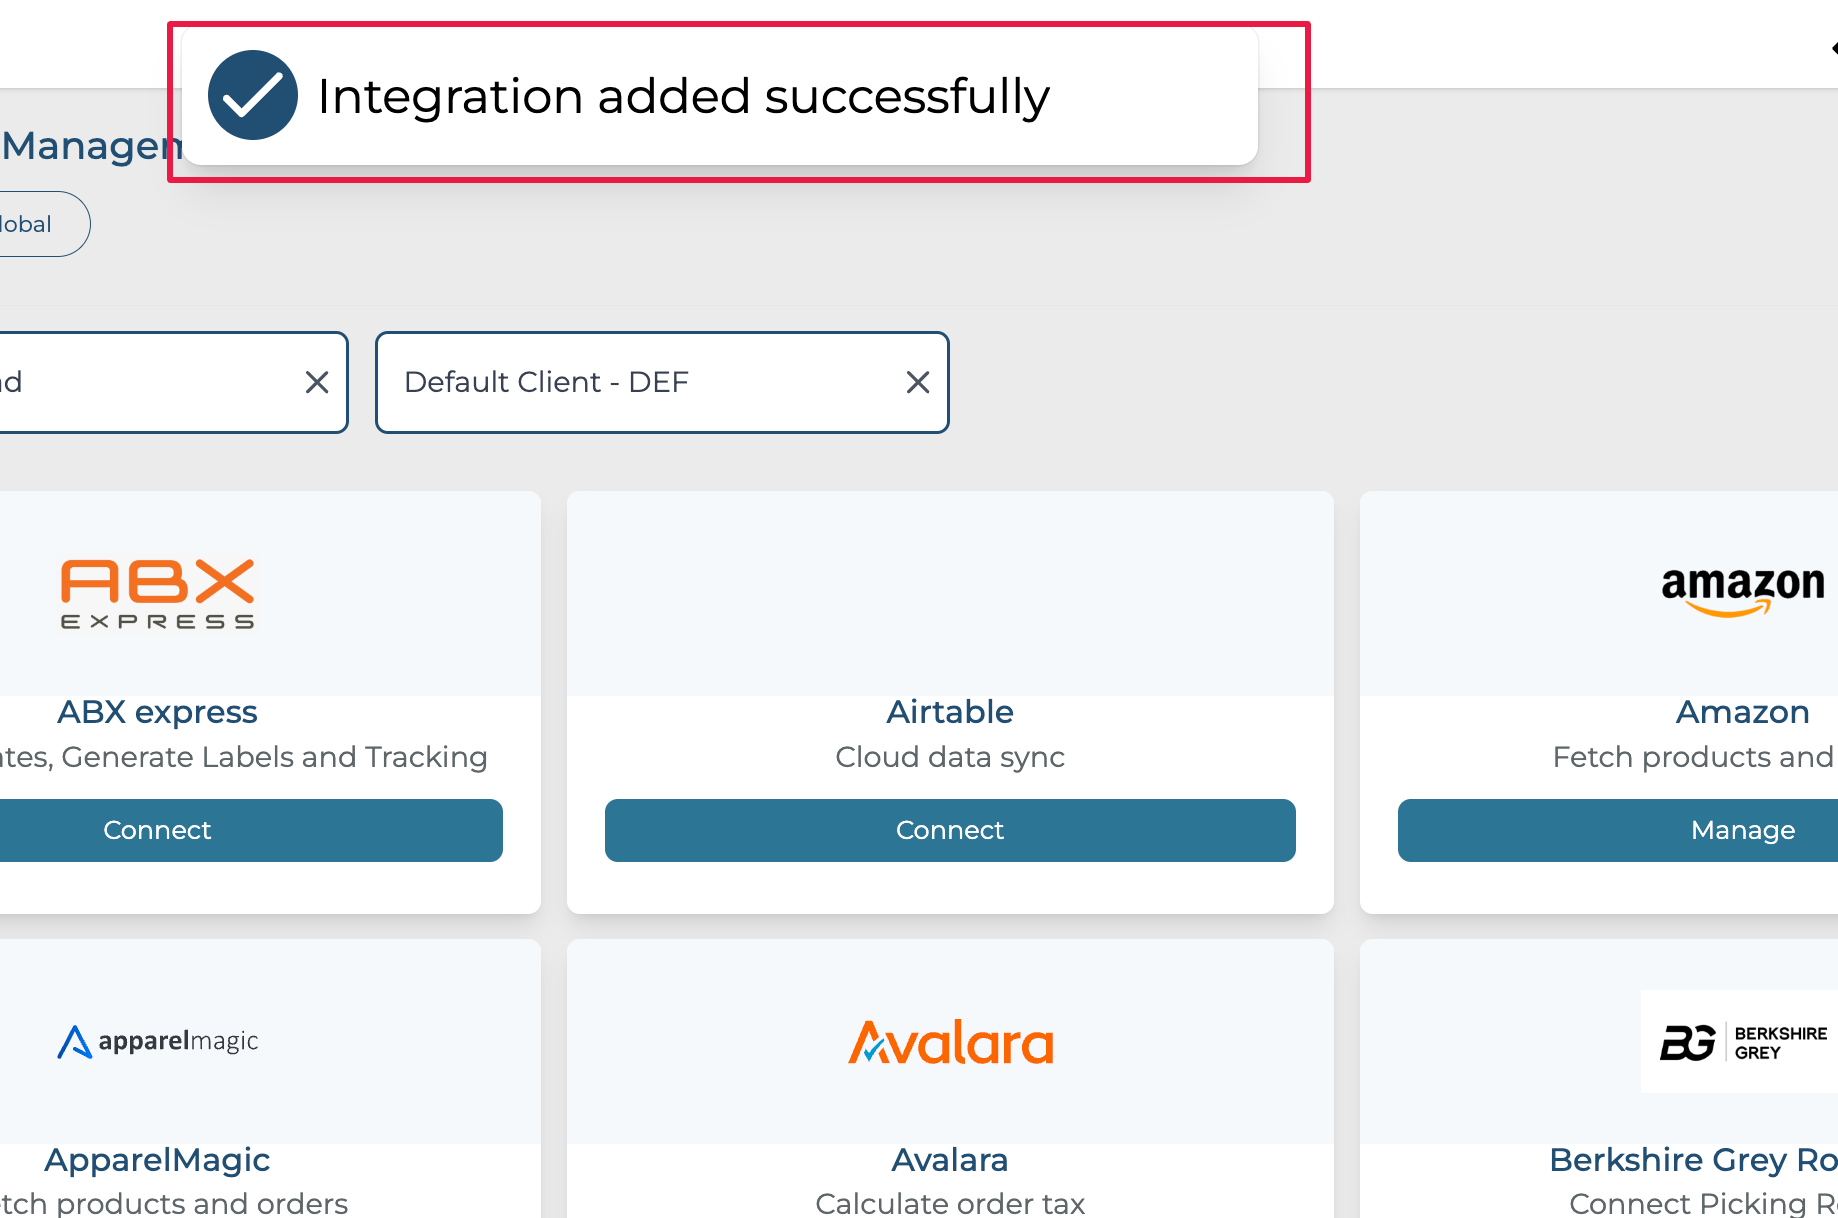The image size is (1838, 1218).
Task: Connect the Airtable integration
Action: point(950,830)
